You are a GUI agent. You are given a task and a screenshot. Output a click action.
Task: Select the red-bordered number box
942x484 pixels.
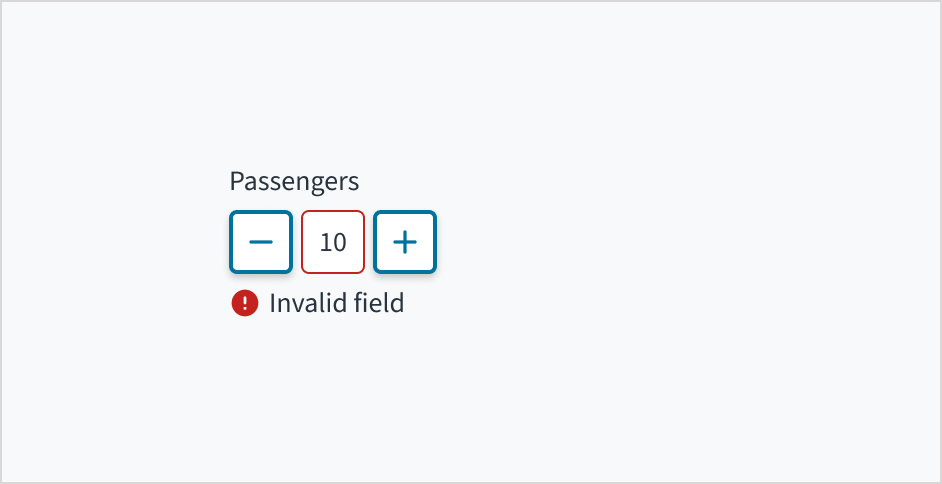[x=333, y=242]
